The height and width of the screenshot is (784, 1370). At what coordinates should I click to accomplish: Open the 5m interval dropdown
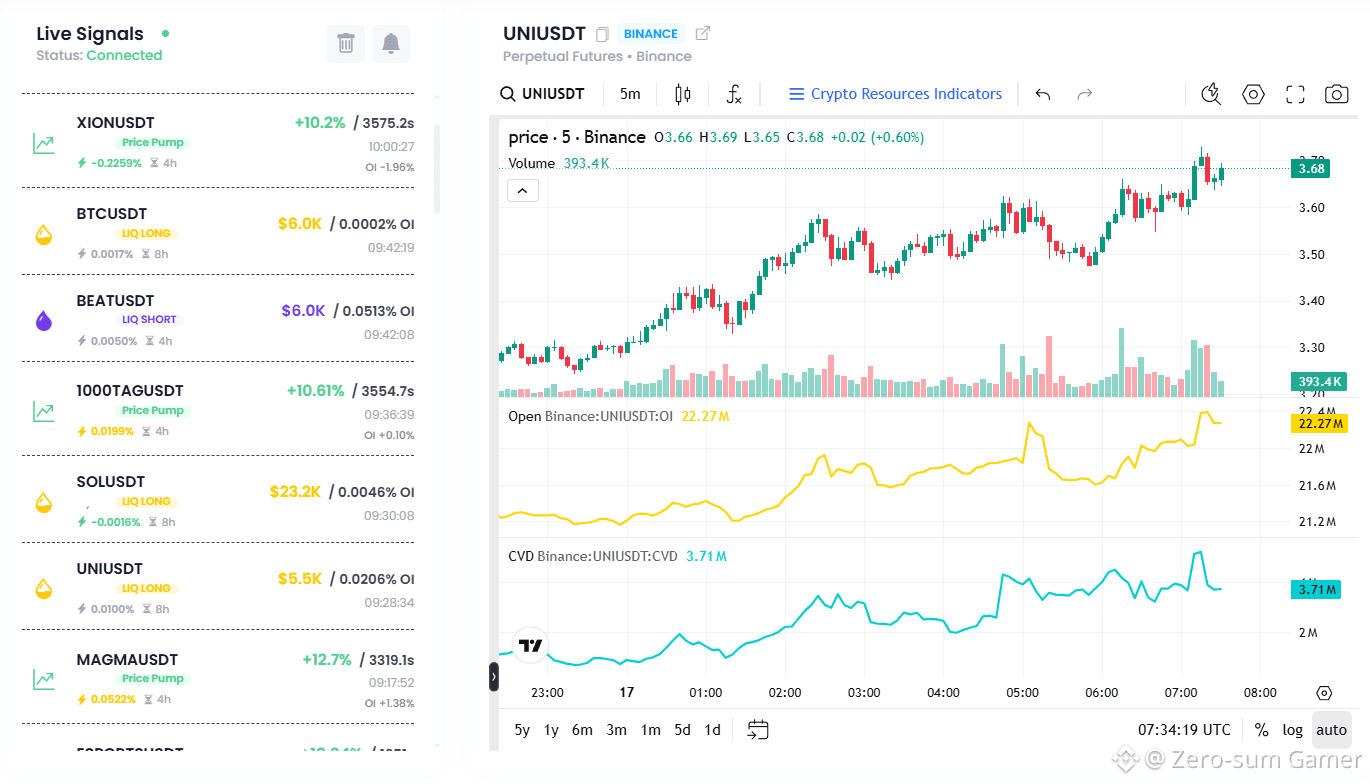(x=630, y=94)
